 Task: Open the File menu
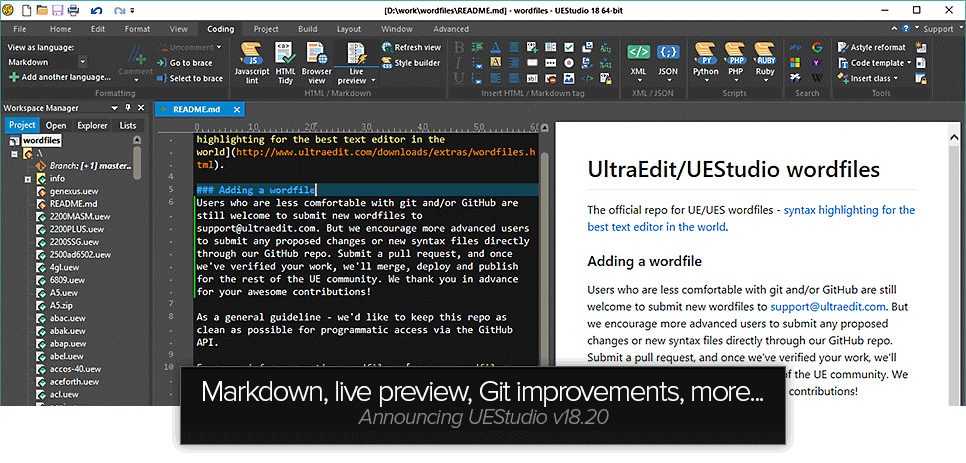click(x=20, y=29)
